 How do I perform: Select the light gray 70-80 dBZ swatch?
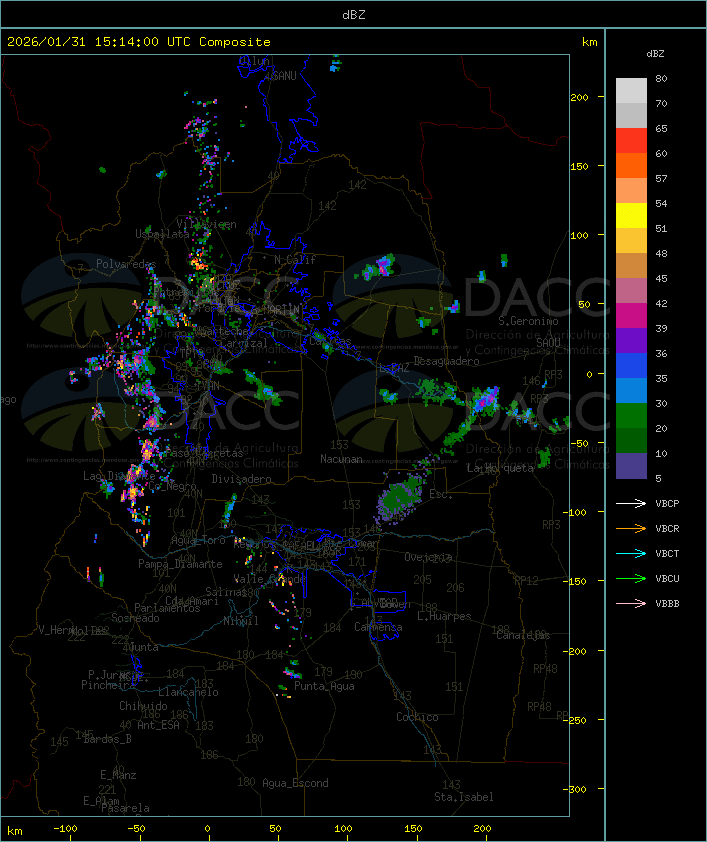631,91
